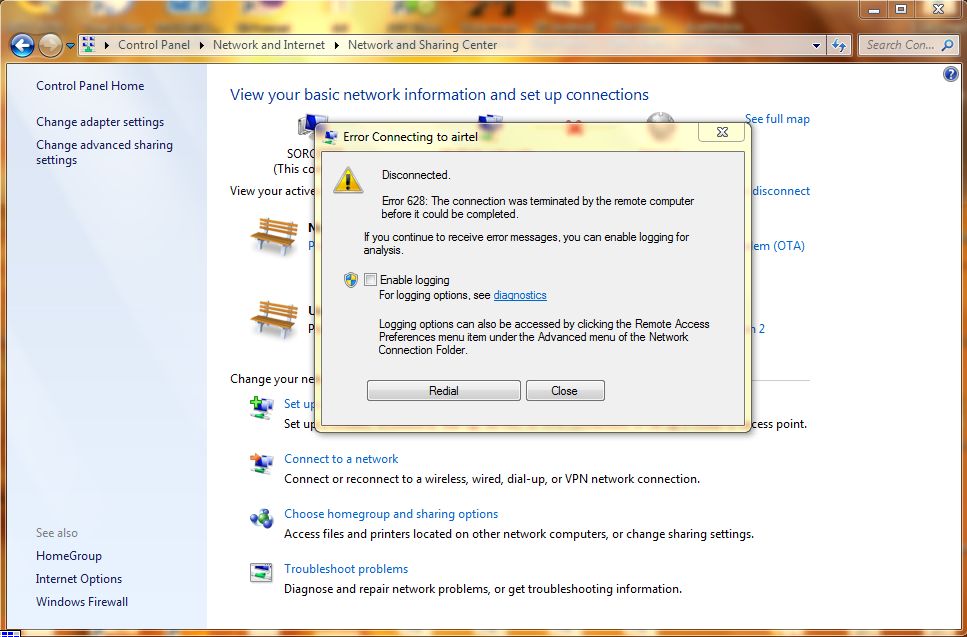Click the Back navigation arrow
967x637 pixels.
coord(22,45)
